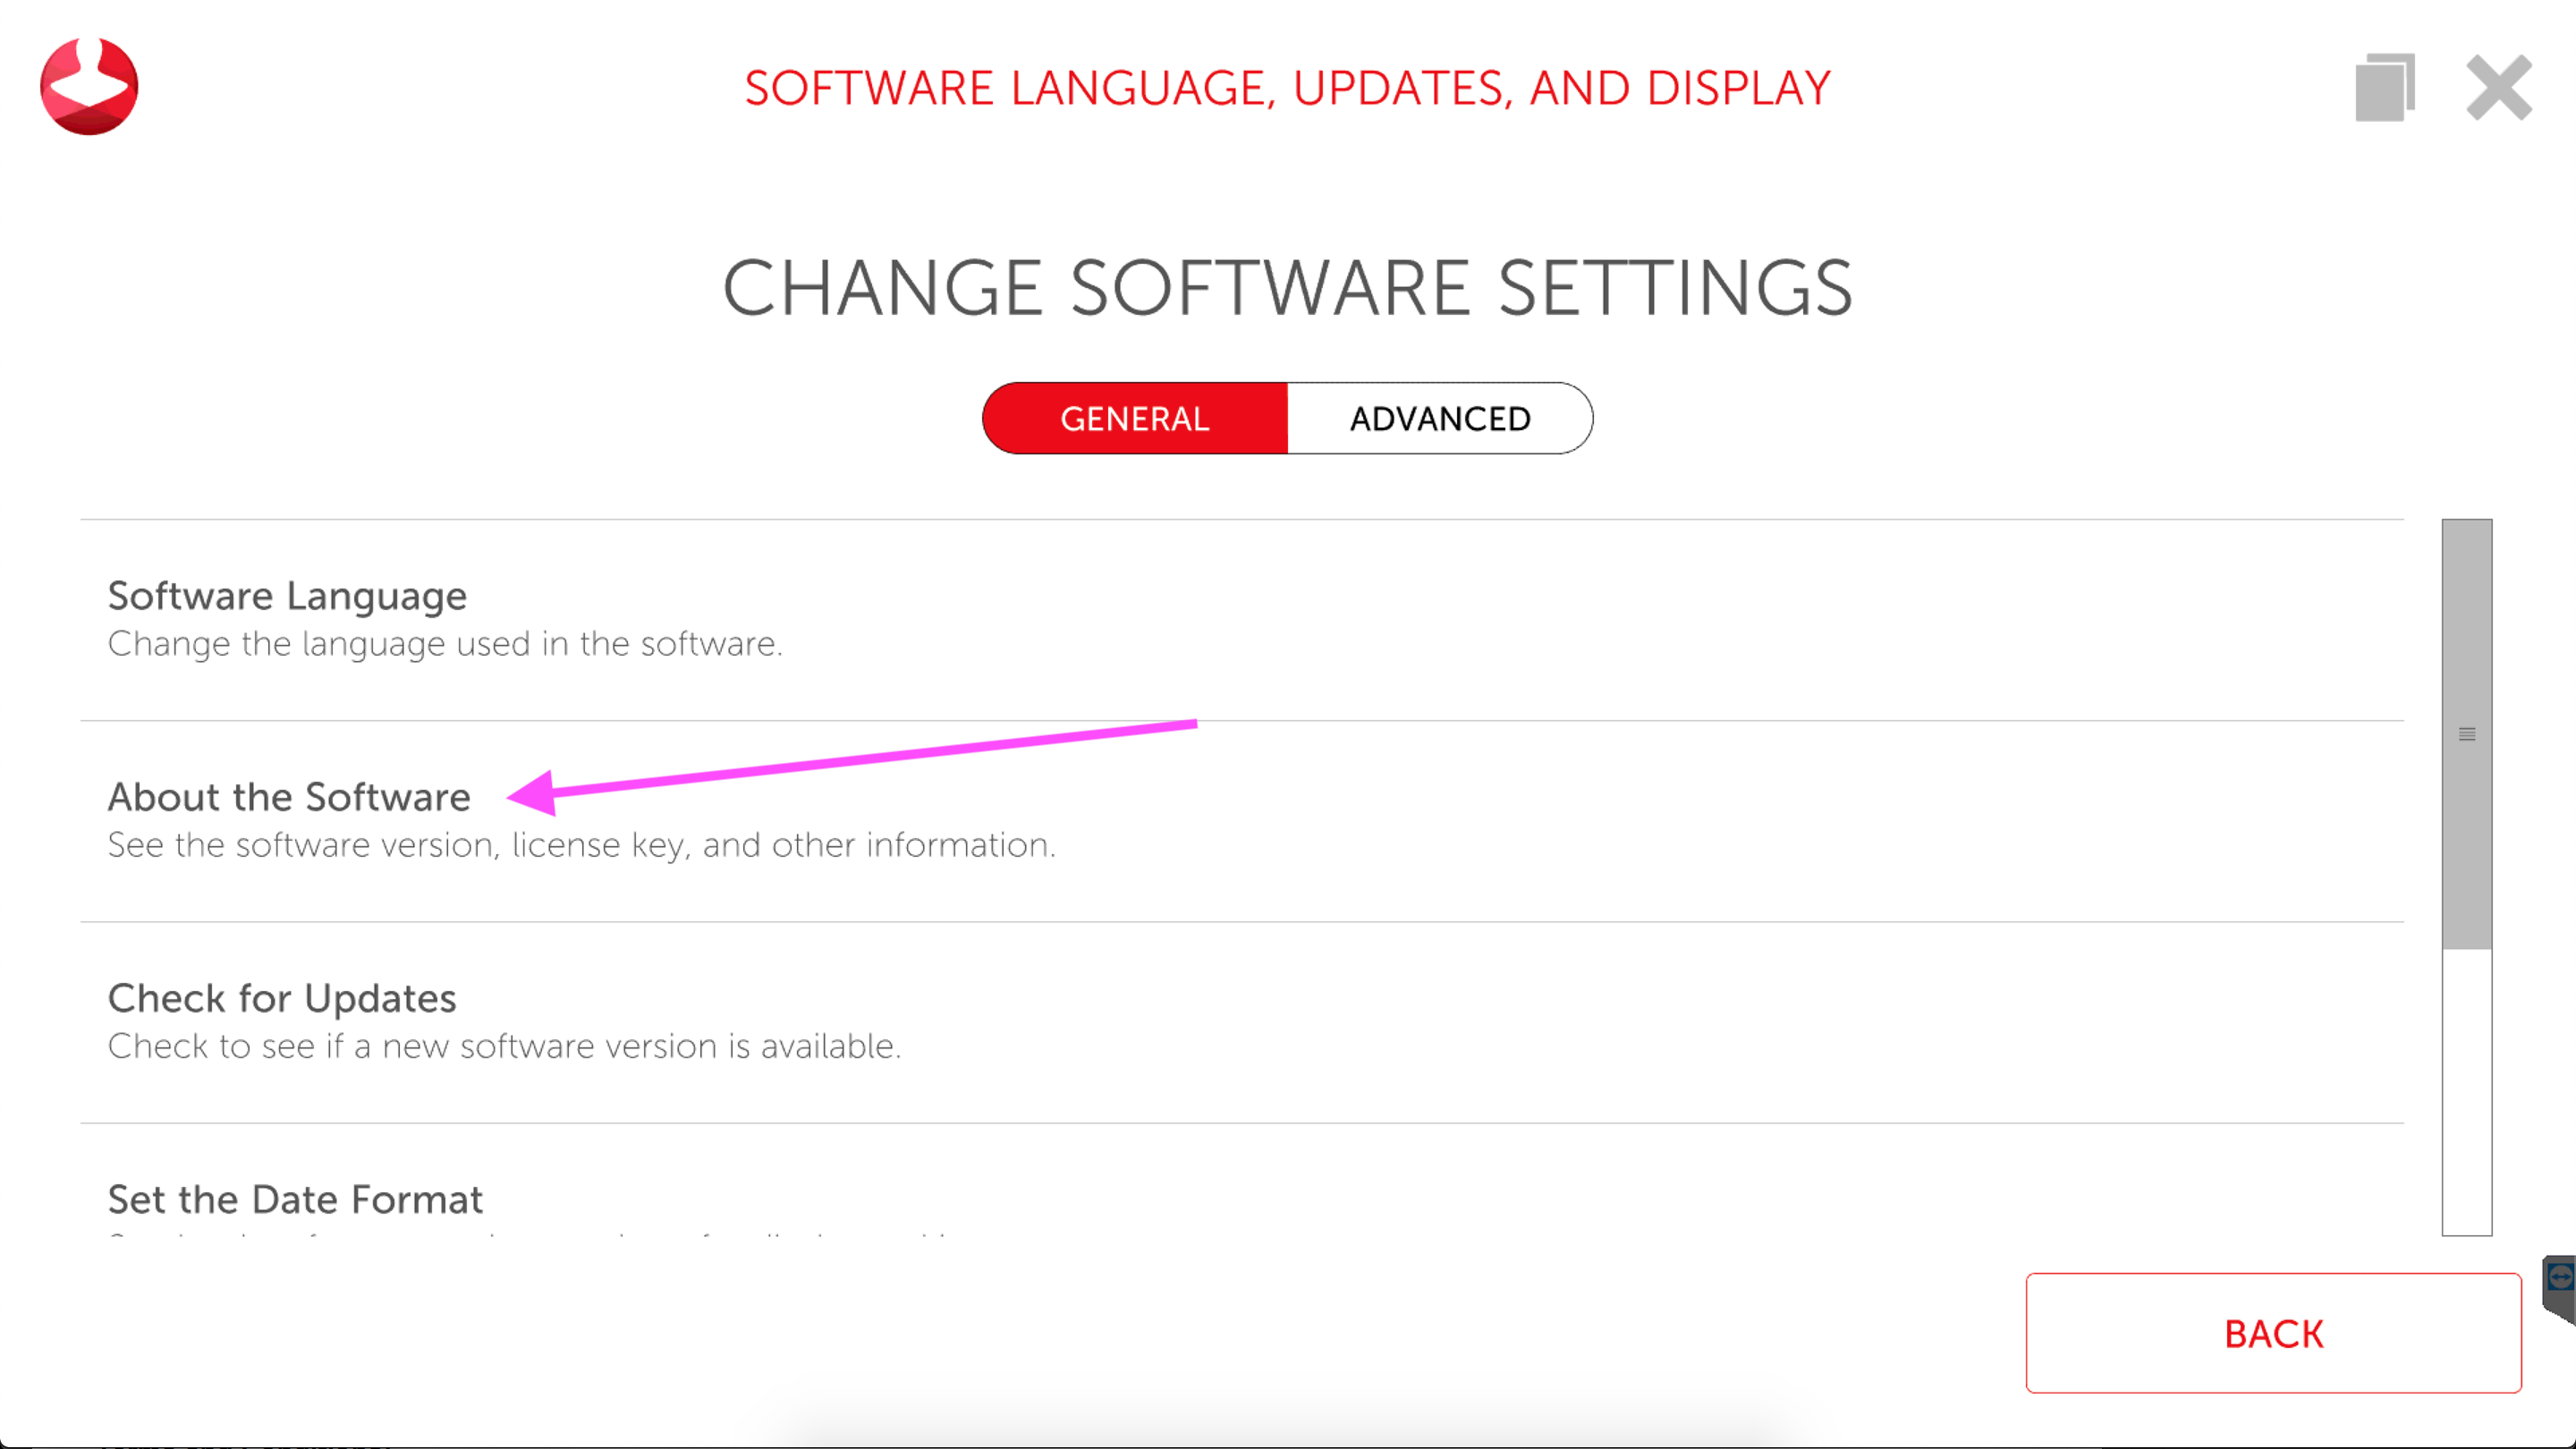Viewport: 2576px width, 1449px height.
Task: Open the TeamViewer side panel icon
Action: coord(2562,1277)
